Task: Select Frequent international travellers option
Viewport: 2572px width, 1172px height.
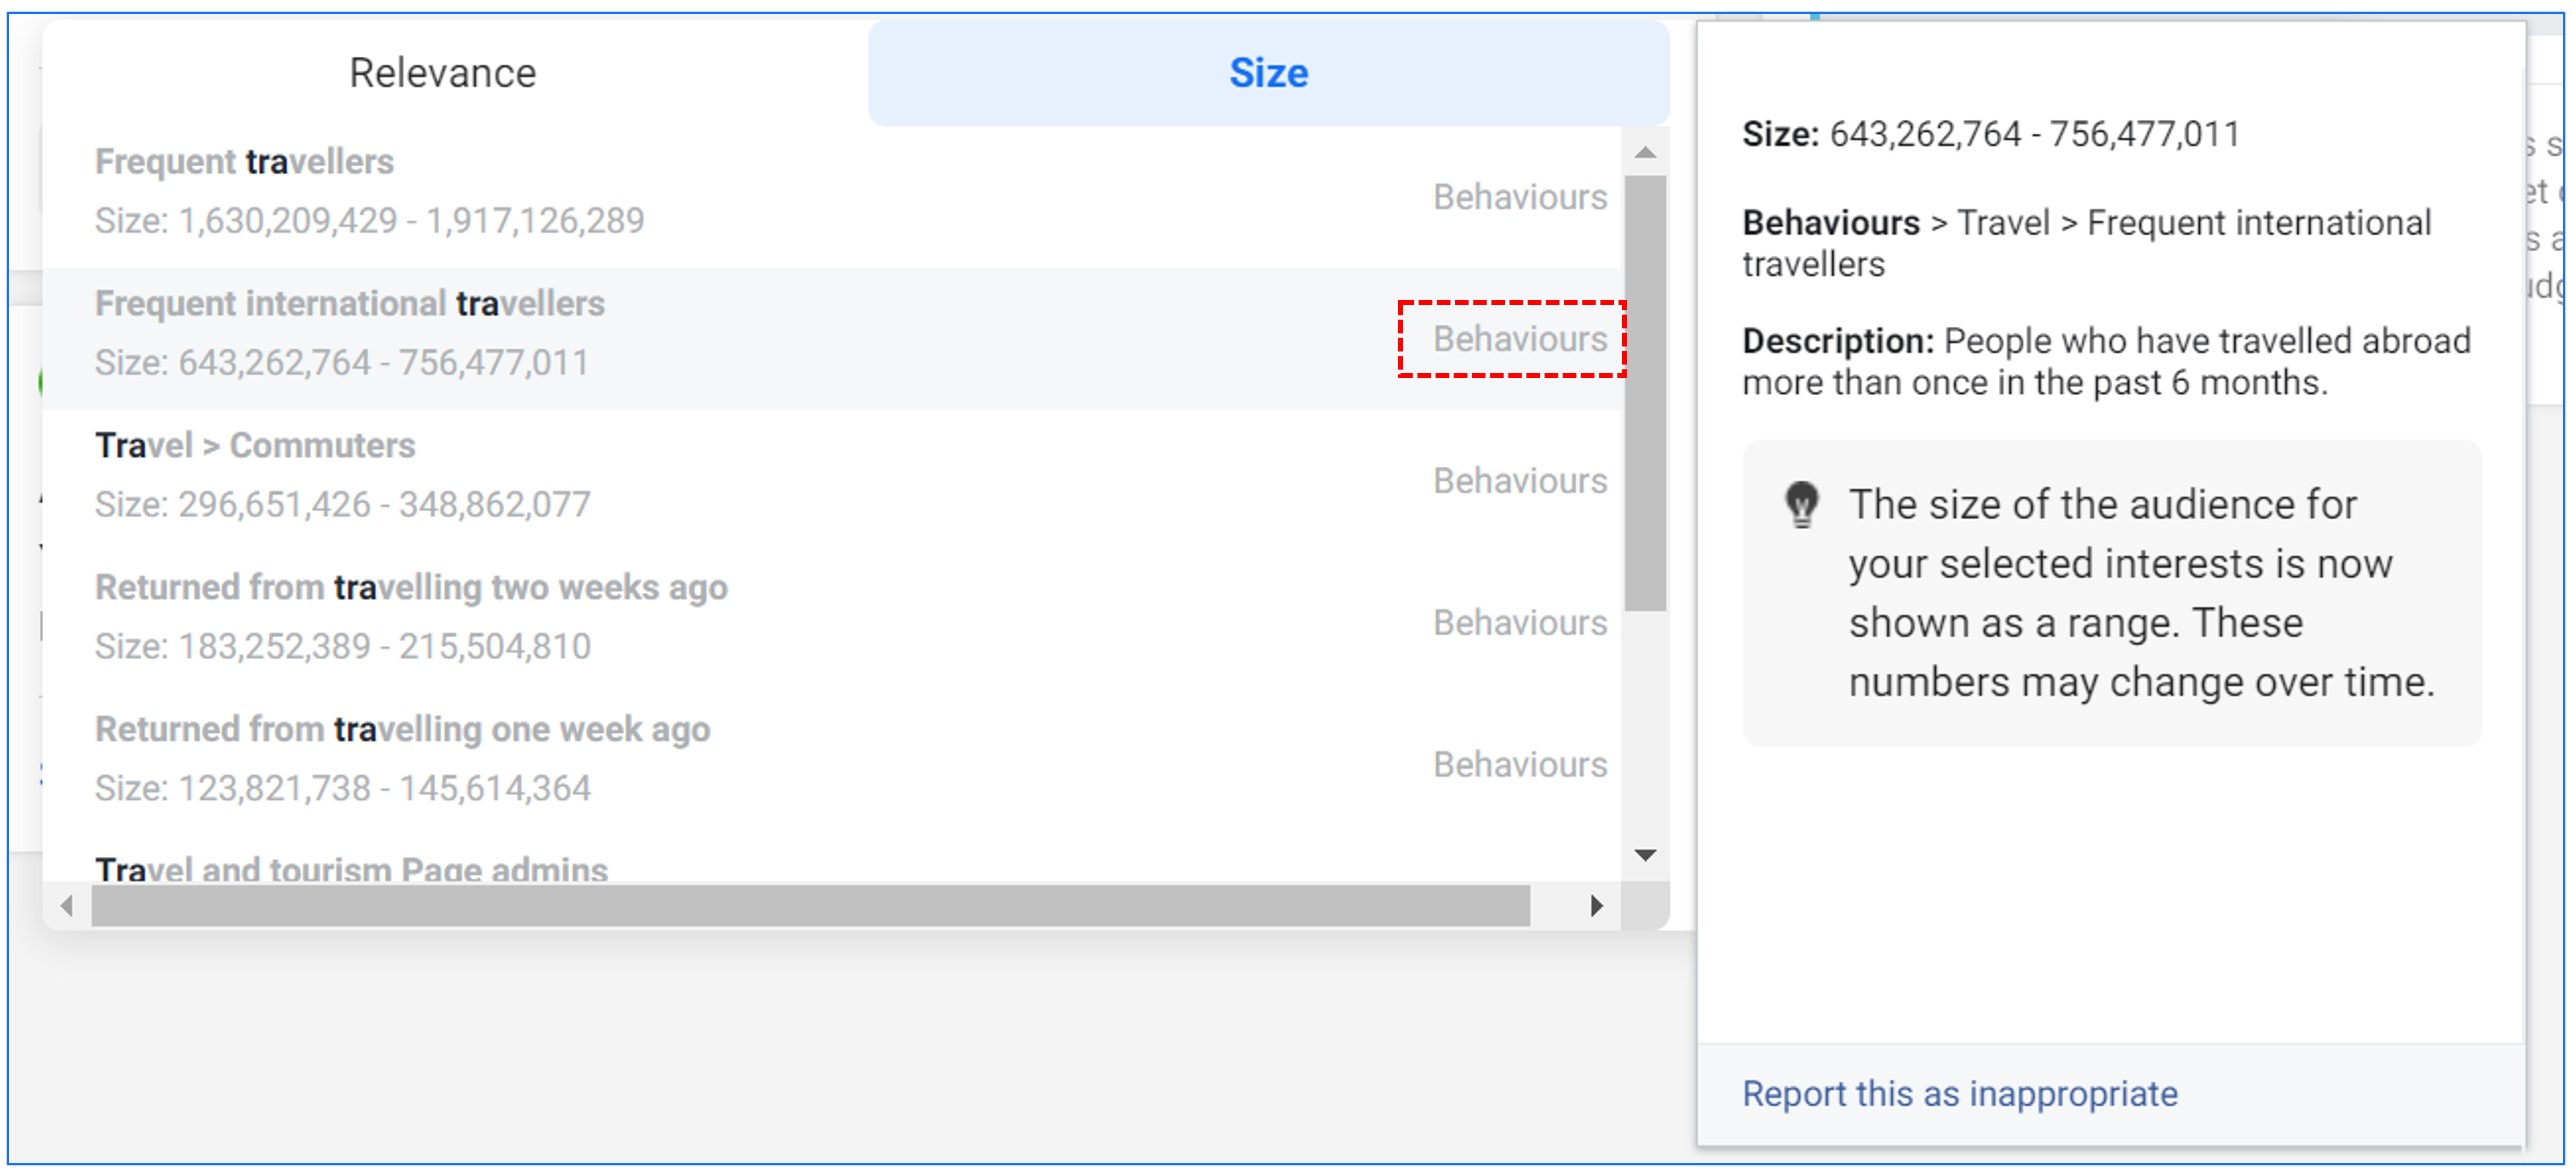Action: [x=350, y=304]
